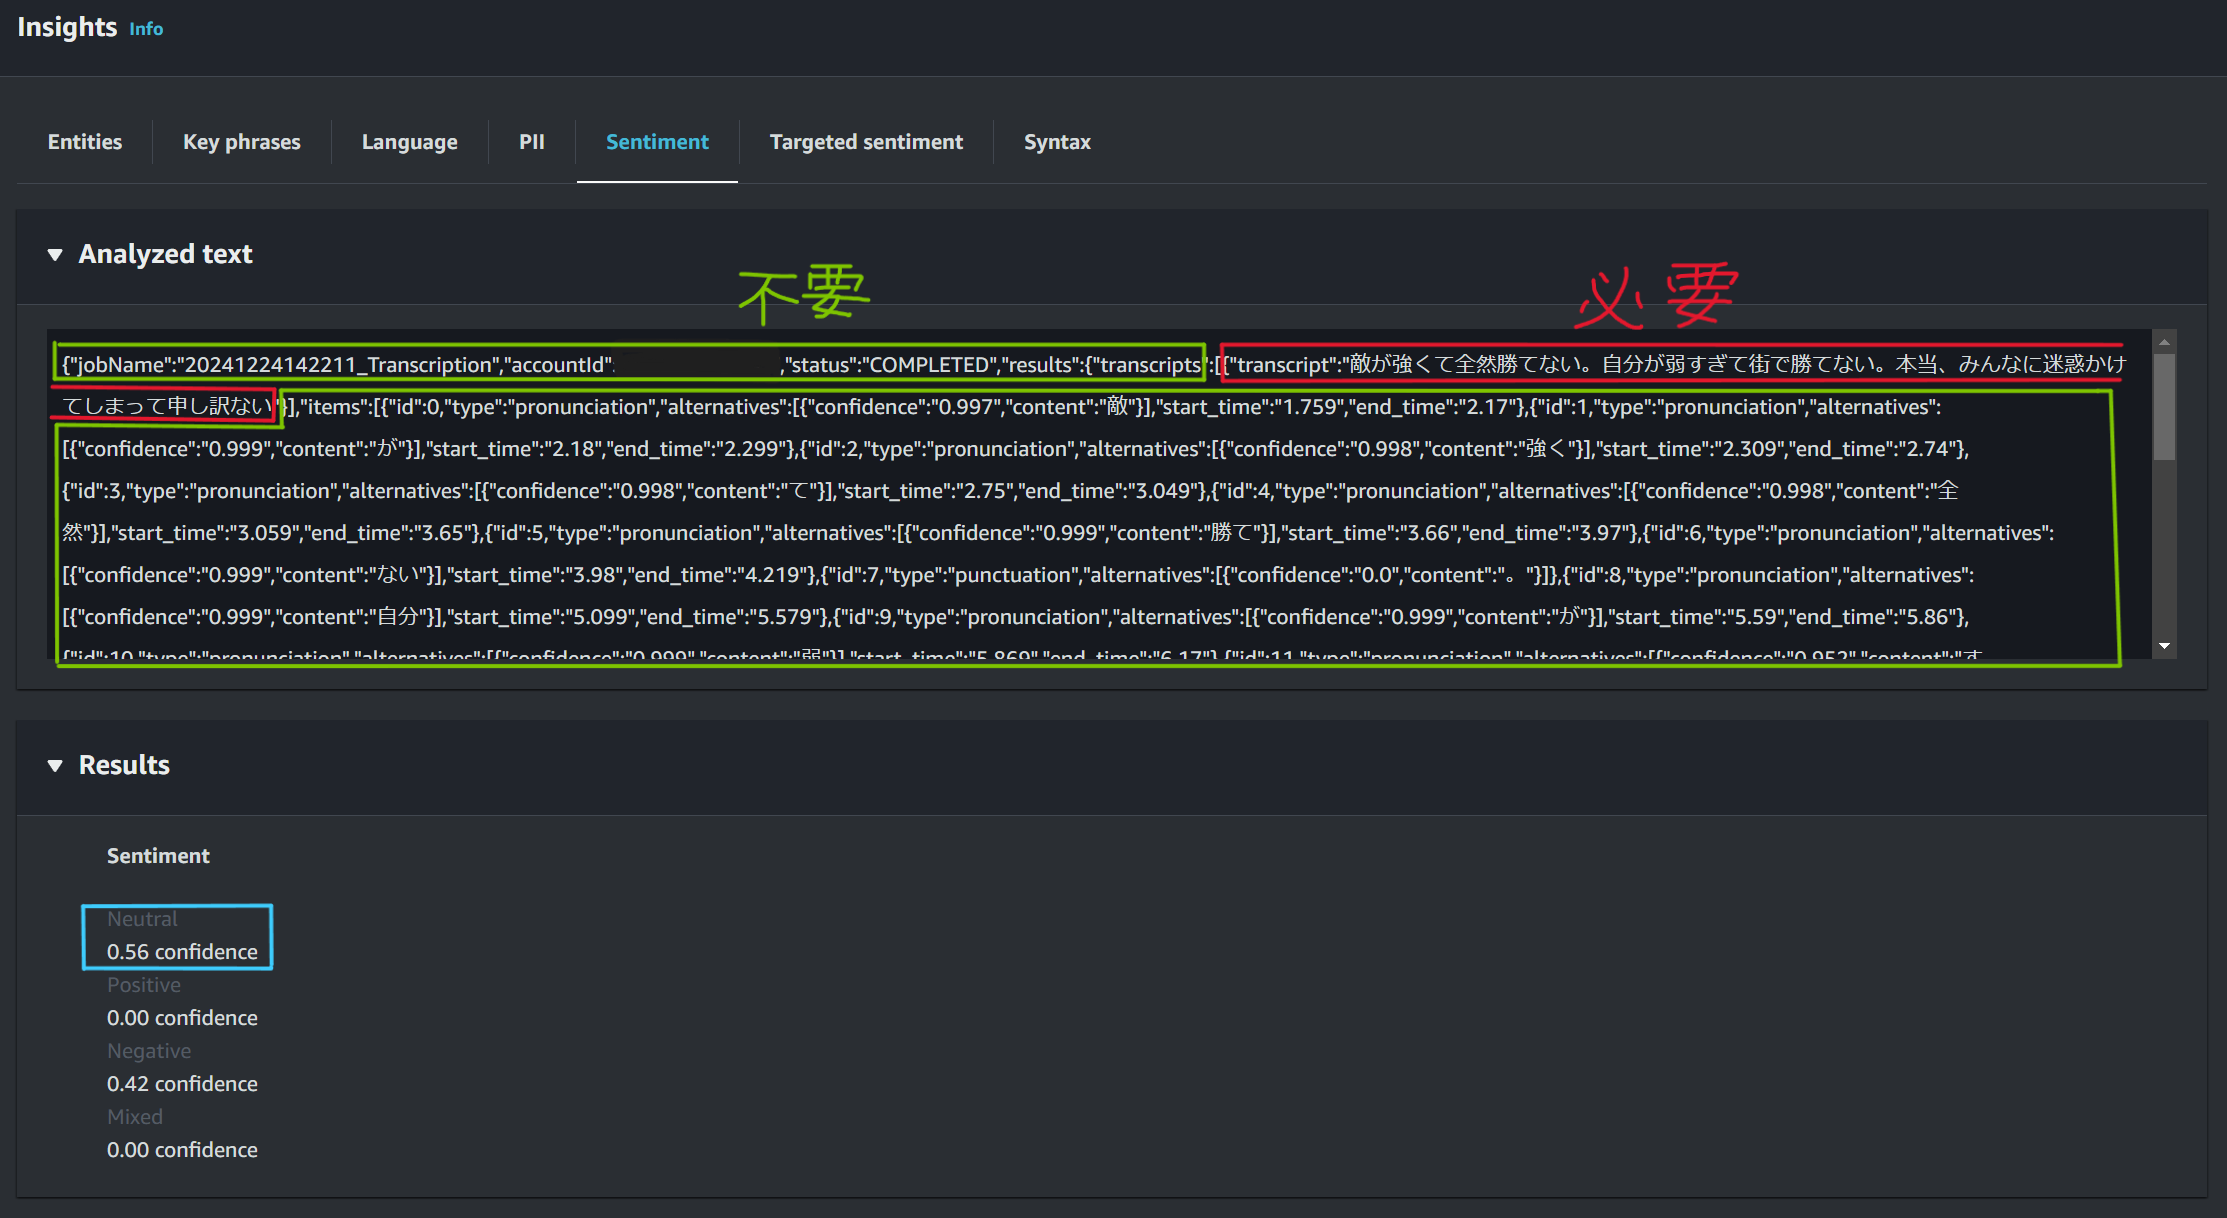2227x1218 pixels.
Task: Switch to Targeted sentiment tab
Action: click(x=866, y=142)
